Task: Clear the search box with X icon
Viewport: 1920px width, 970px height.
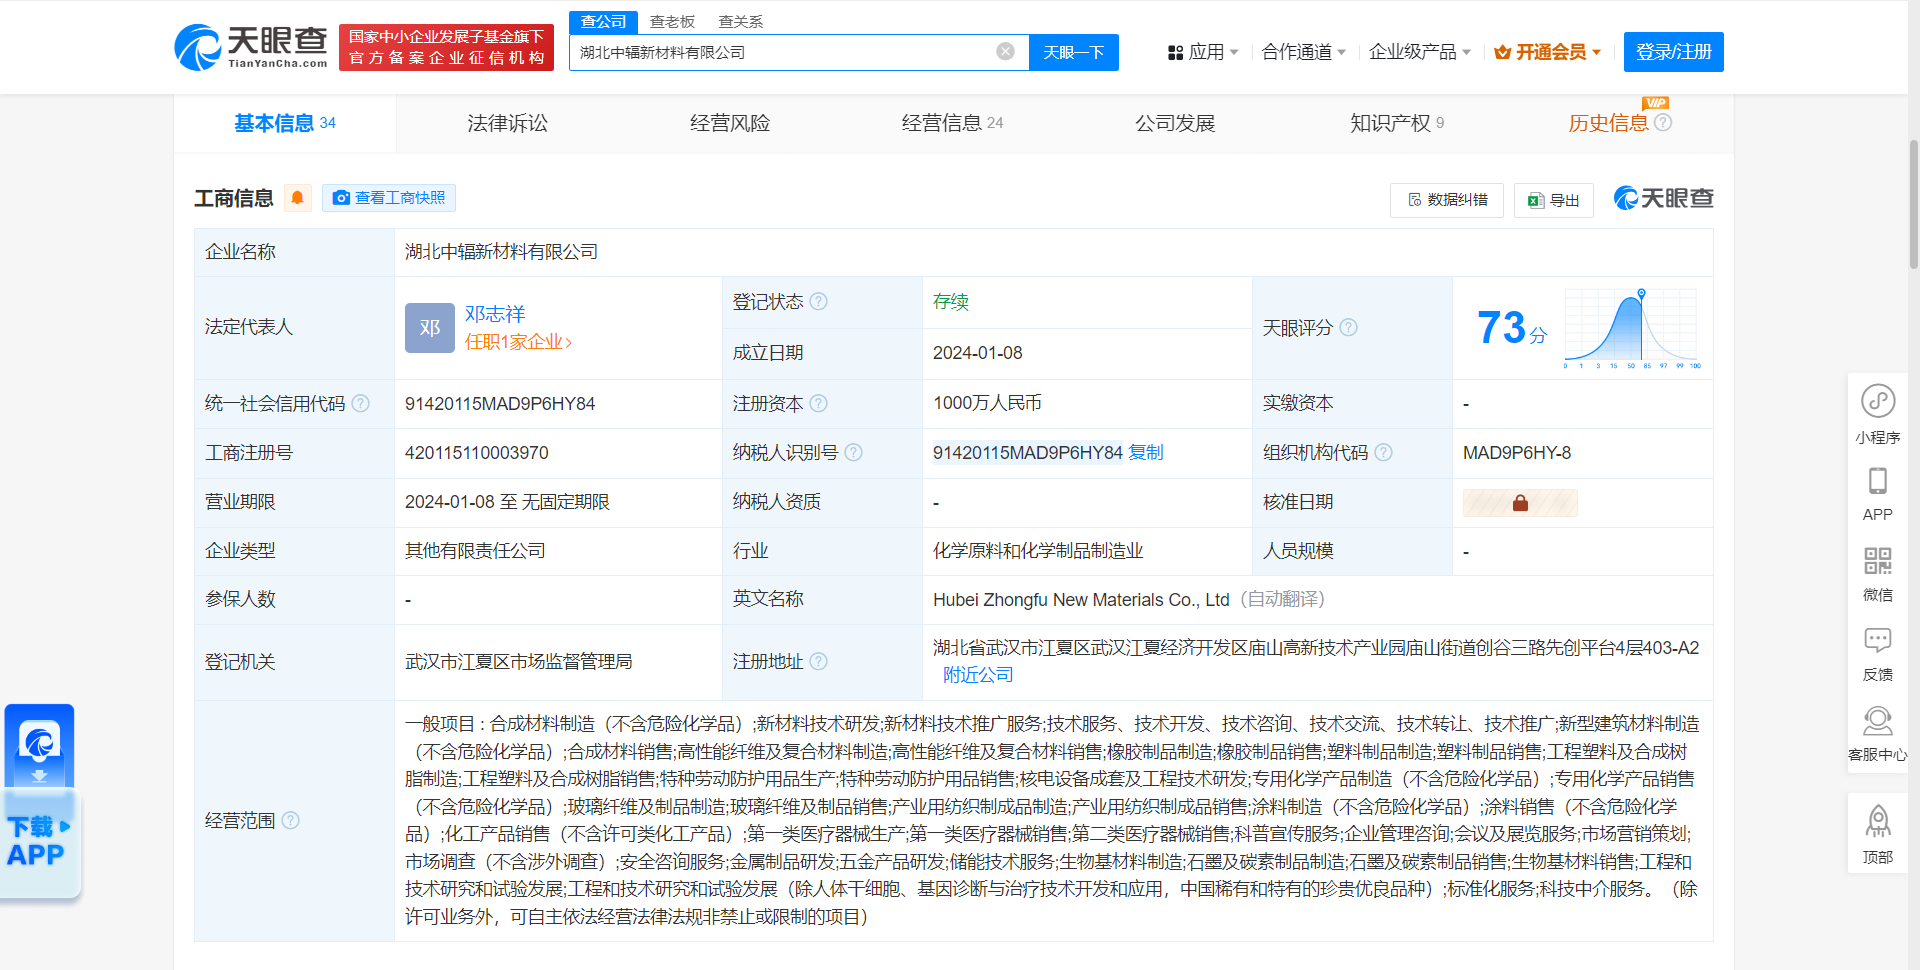Action: click(x=1006, y=52)
